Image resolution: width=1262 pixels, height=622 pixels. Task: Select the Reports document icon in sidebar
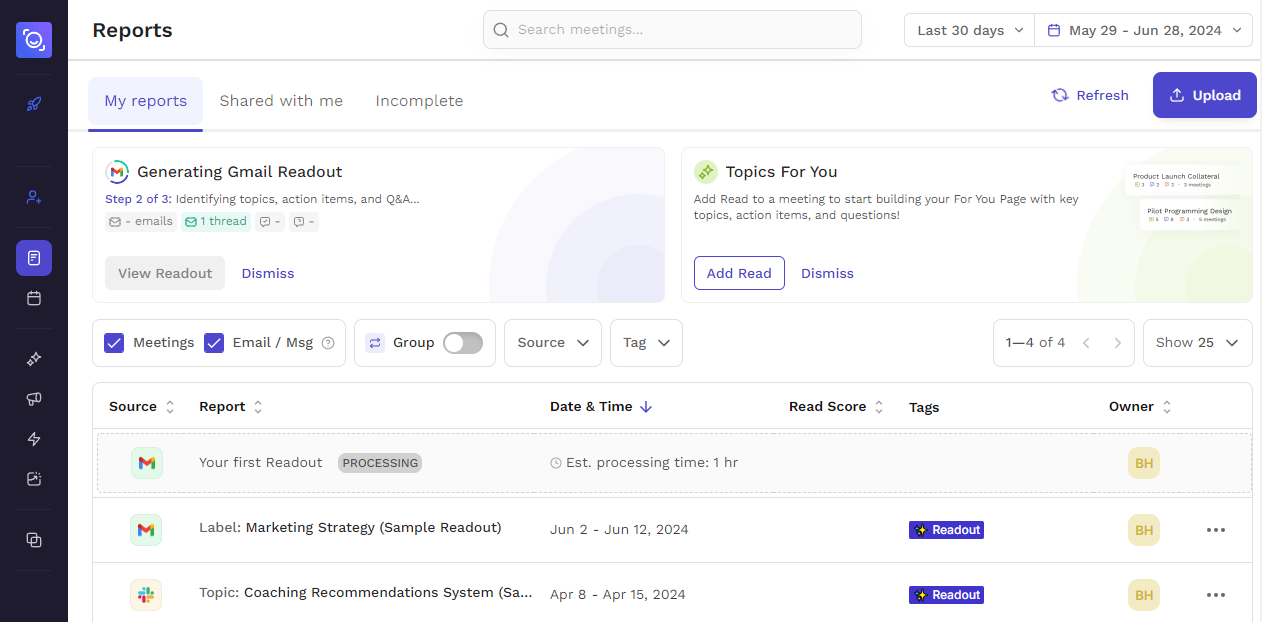(x=34, y=258)
